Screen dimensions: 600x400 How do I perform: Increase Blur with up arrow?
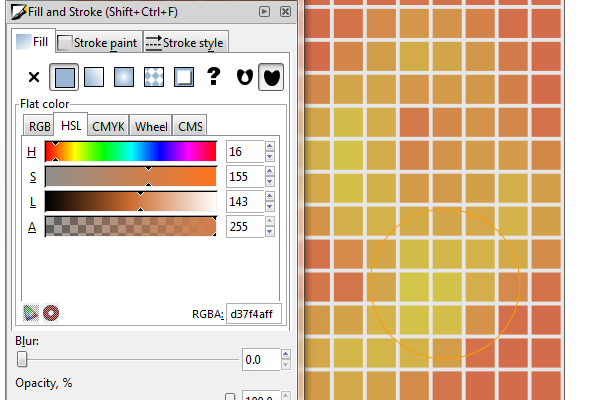(285, 354)
